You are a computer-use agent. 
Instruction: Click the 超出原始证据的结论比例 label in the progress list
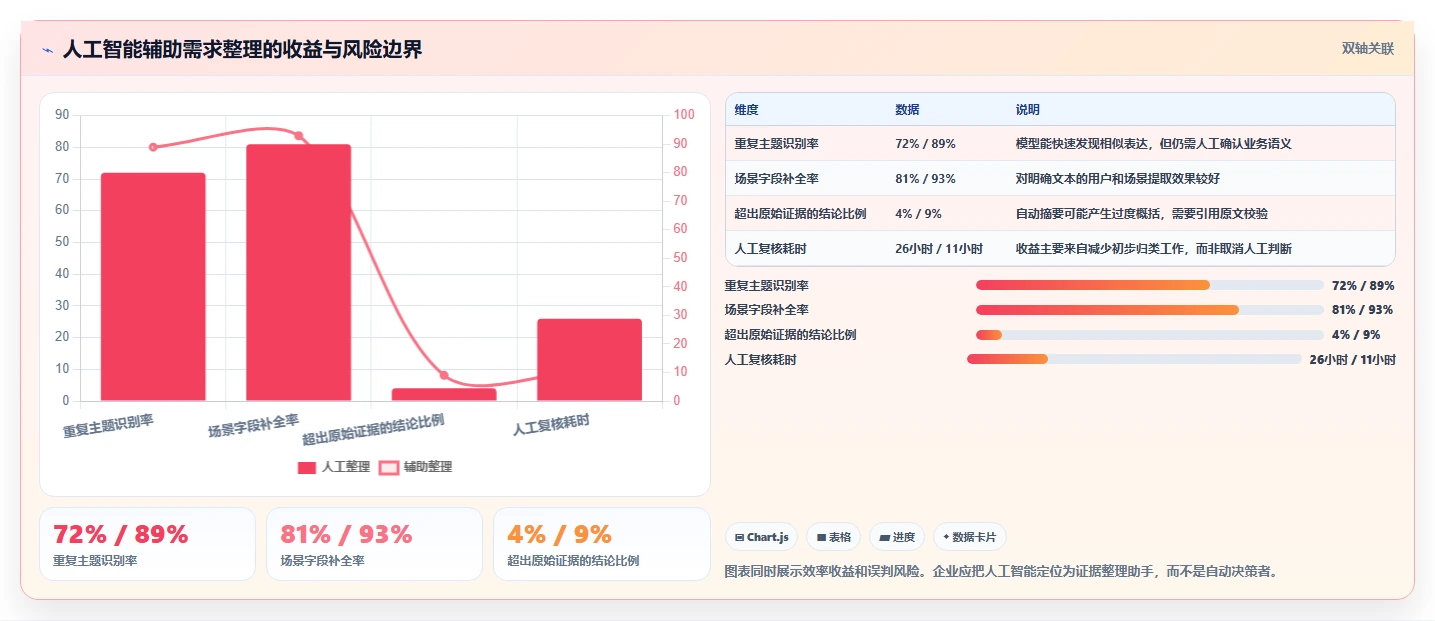(790, 335)
